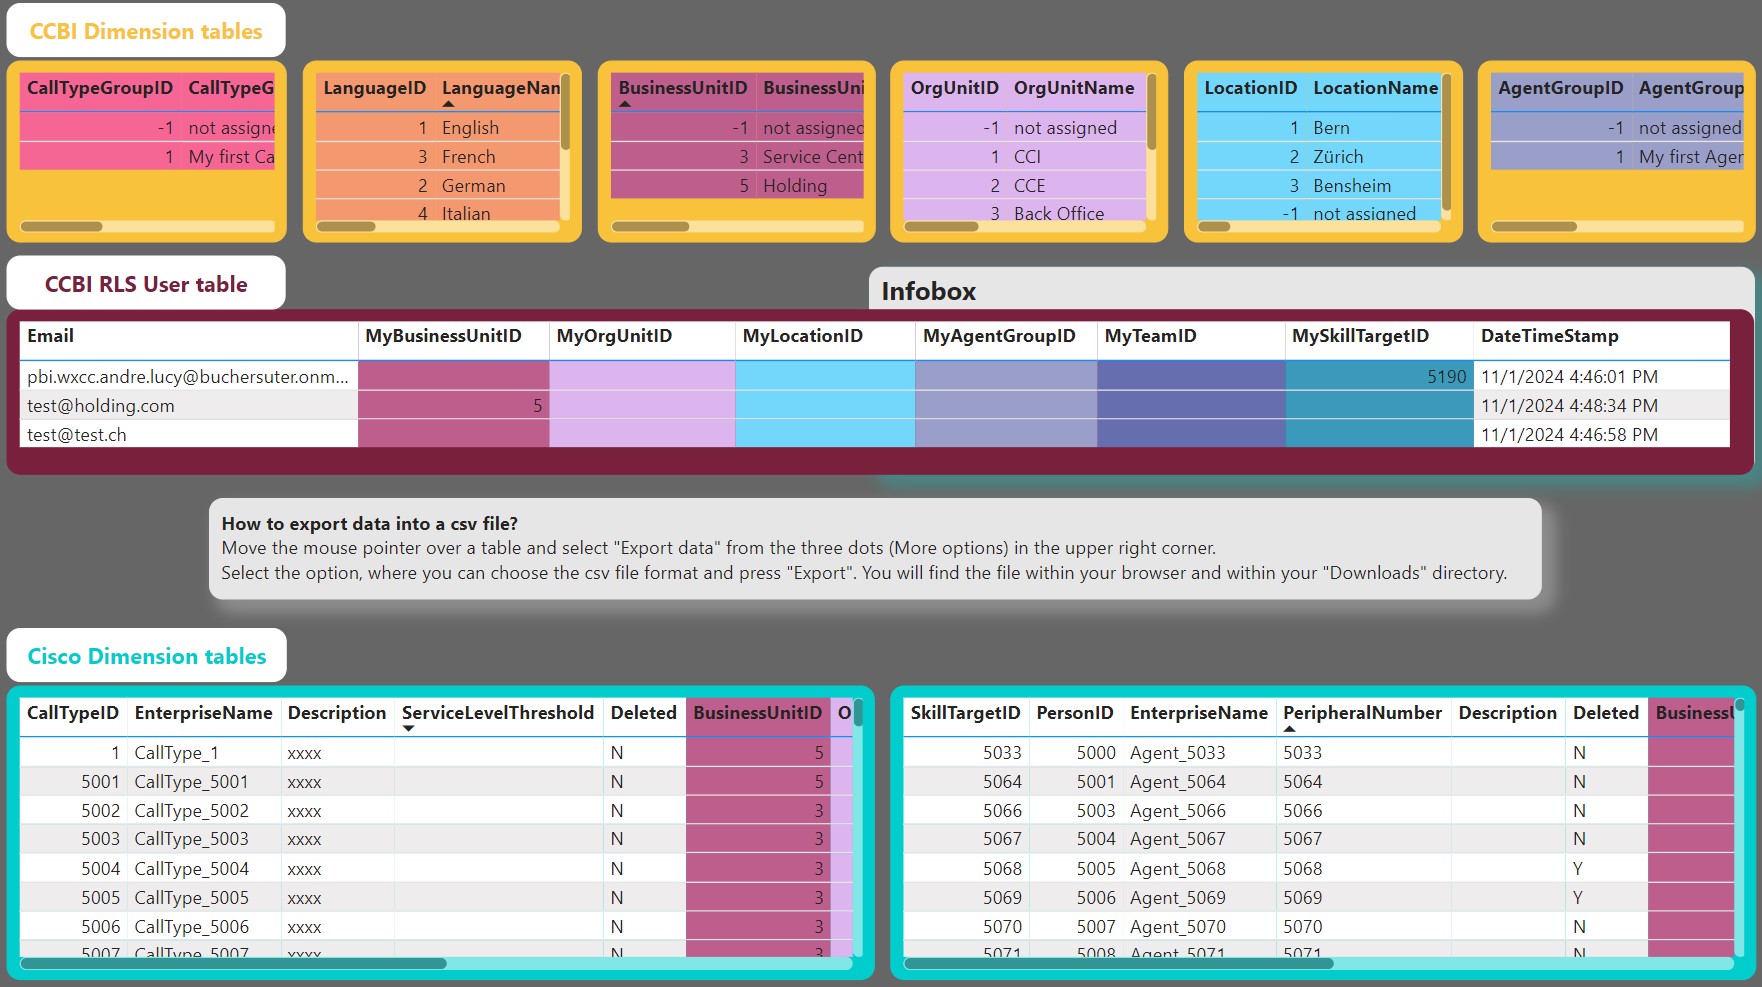Select the Service Center business unit row
Screen dimensions: 1762x987
tap(737, 157)
